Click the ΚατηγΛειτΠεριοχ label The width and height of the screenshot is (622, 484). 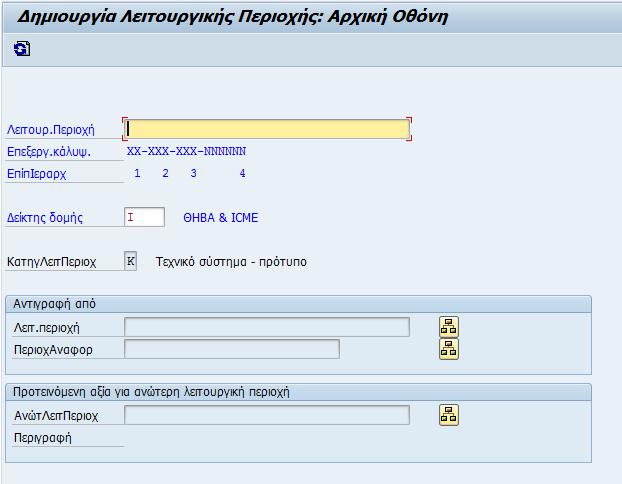tap(52, 262)
